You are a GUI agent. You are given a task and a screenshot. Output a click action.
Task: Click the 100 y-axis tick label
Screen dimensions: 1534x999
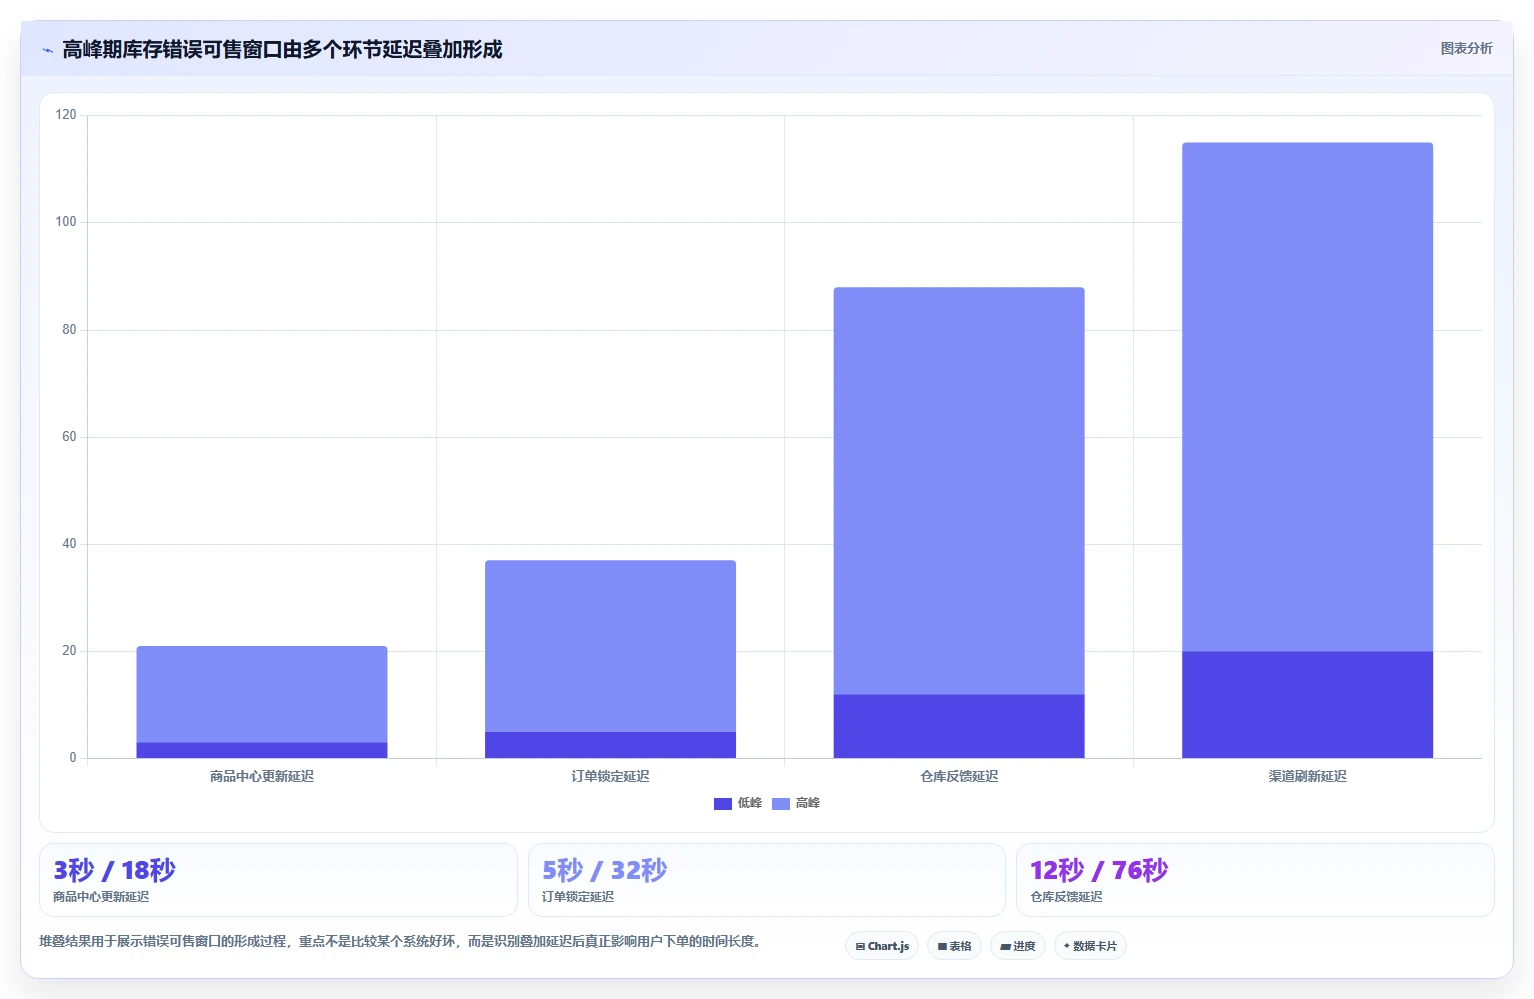(x=66, y=222)
